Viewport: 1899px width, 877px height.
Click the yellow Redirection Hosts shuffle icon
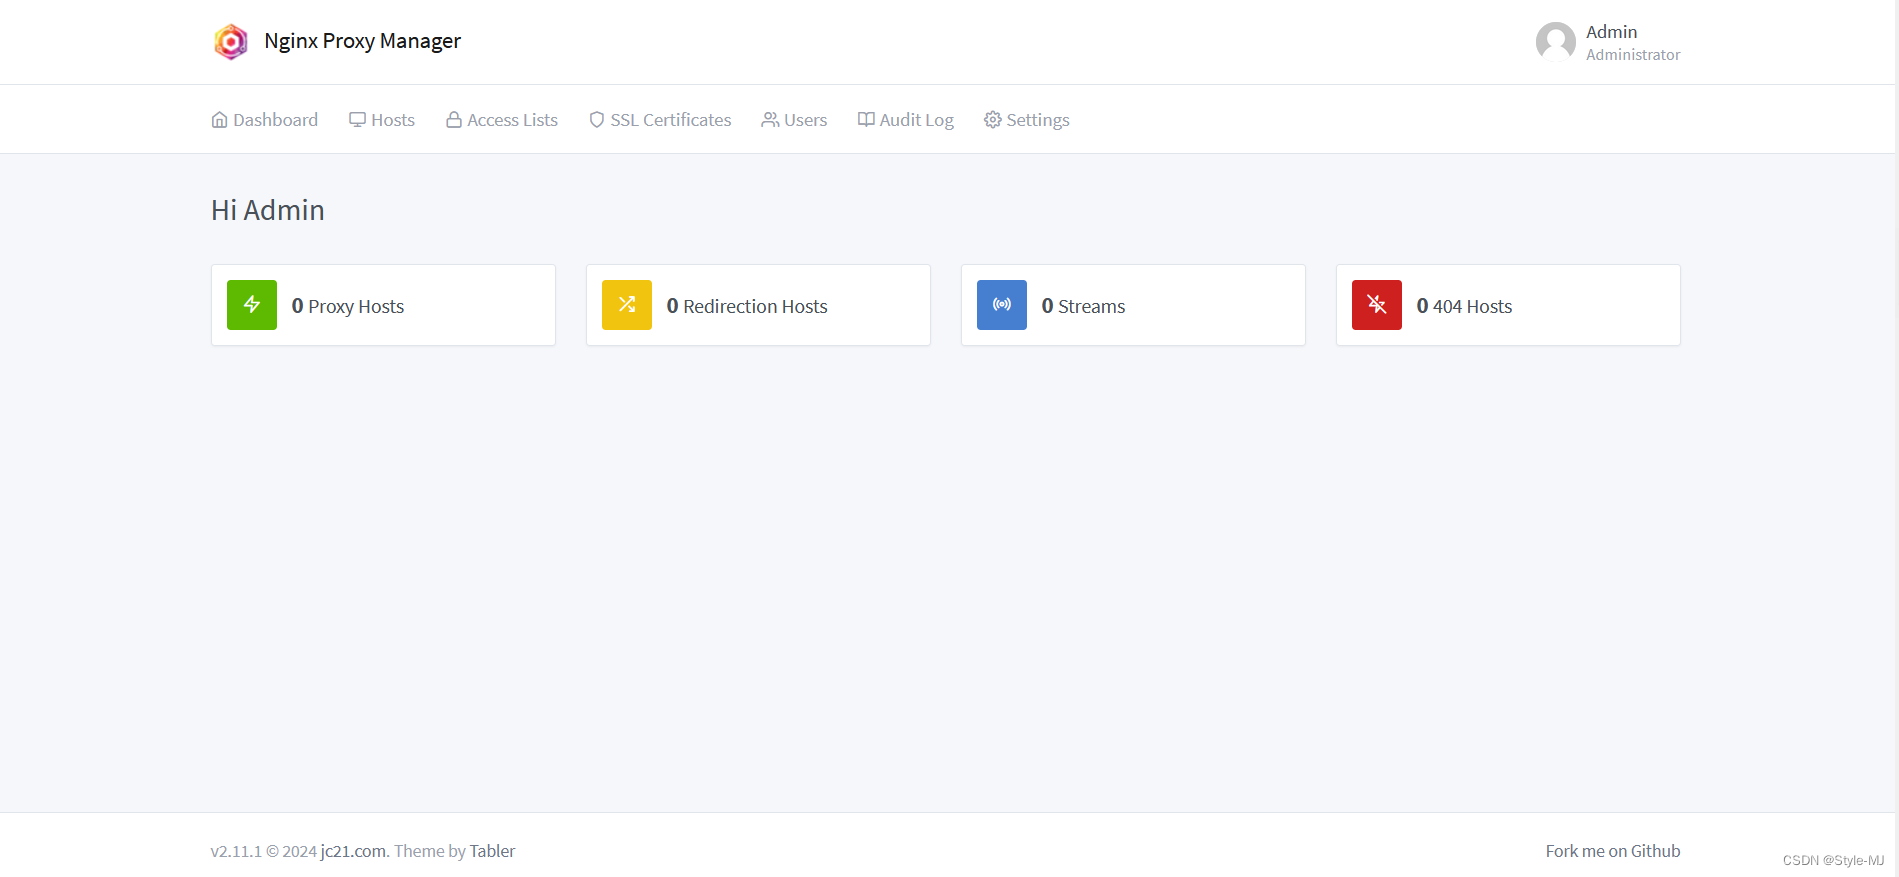click(627, 305)
